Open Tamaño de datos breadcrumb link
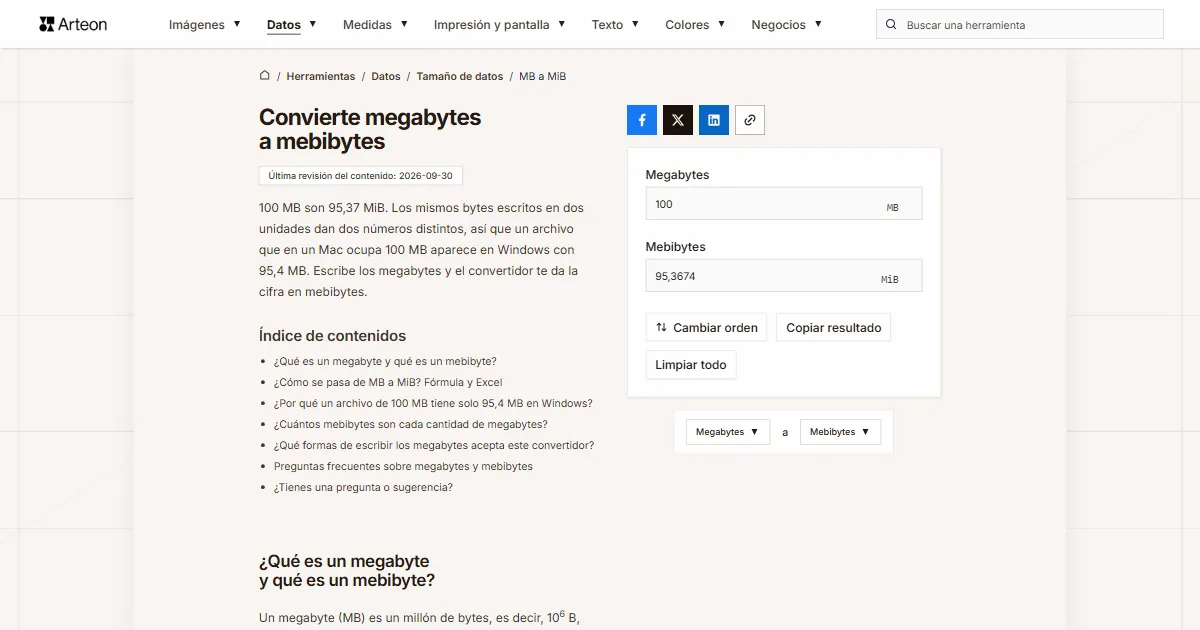Viewport: 1200px width, 630px height. click(x=460, y=76)
